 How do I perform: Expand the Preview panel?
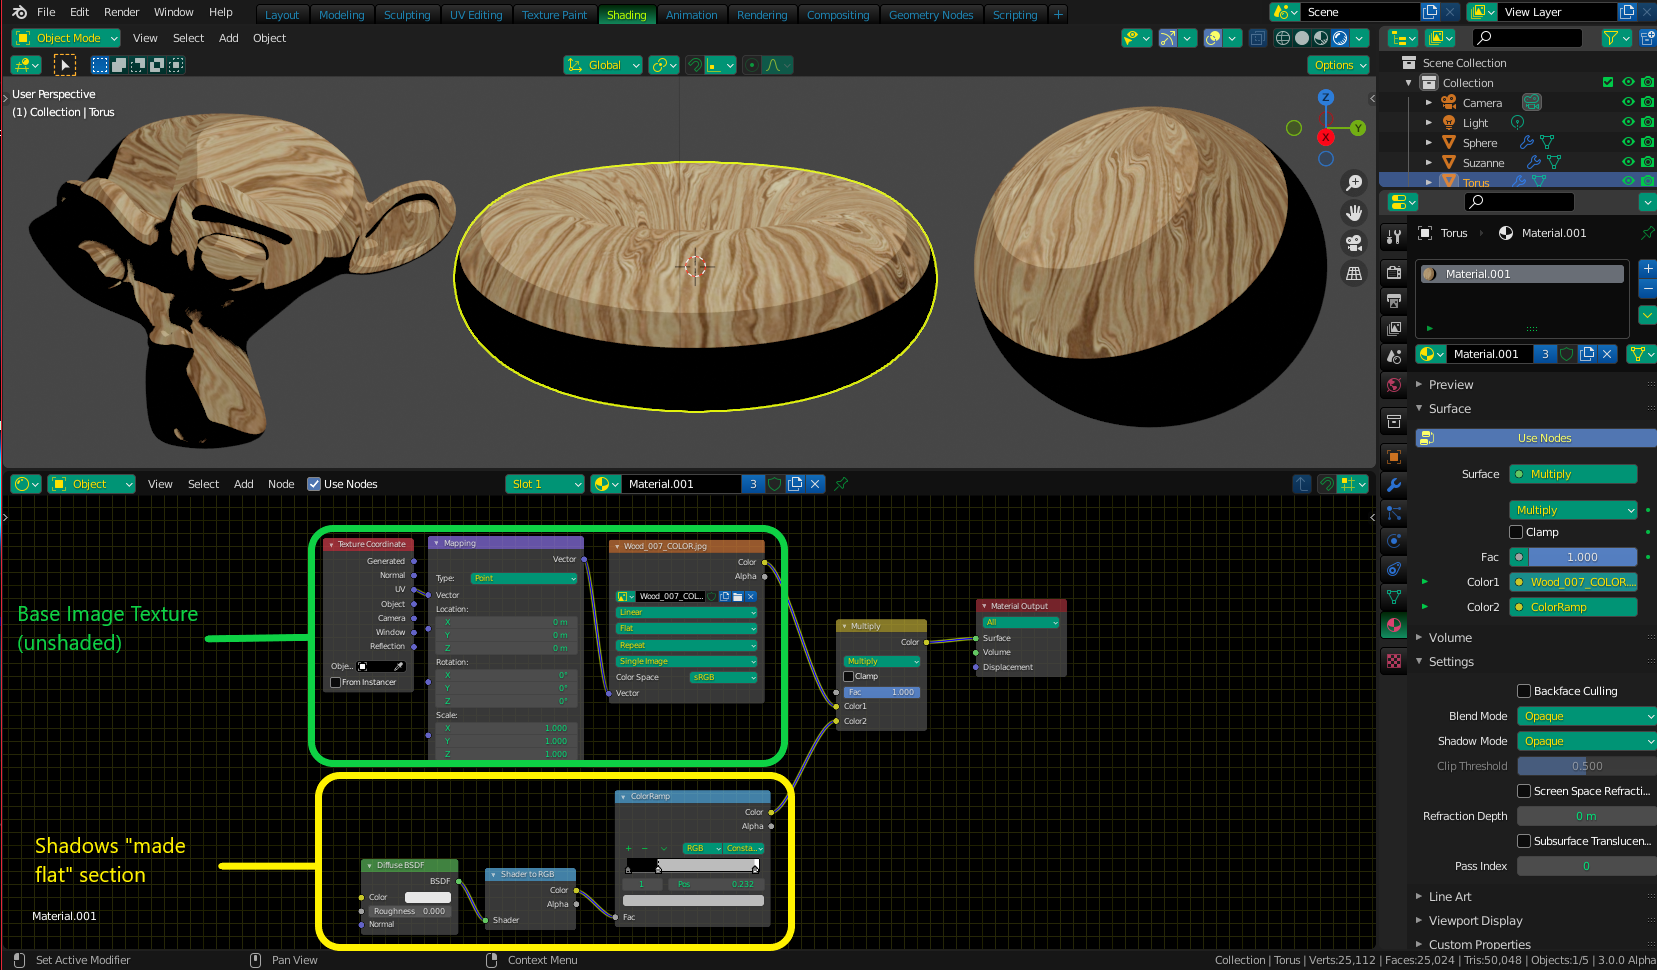(1450, 385)
